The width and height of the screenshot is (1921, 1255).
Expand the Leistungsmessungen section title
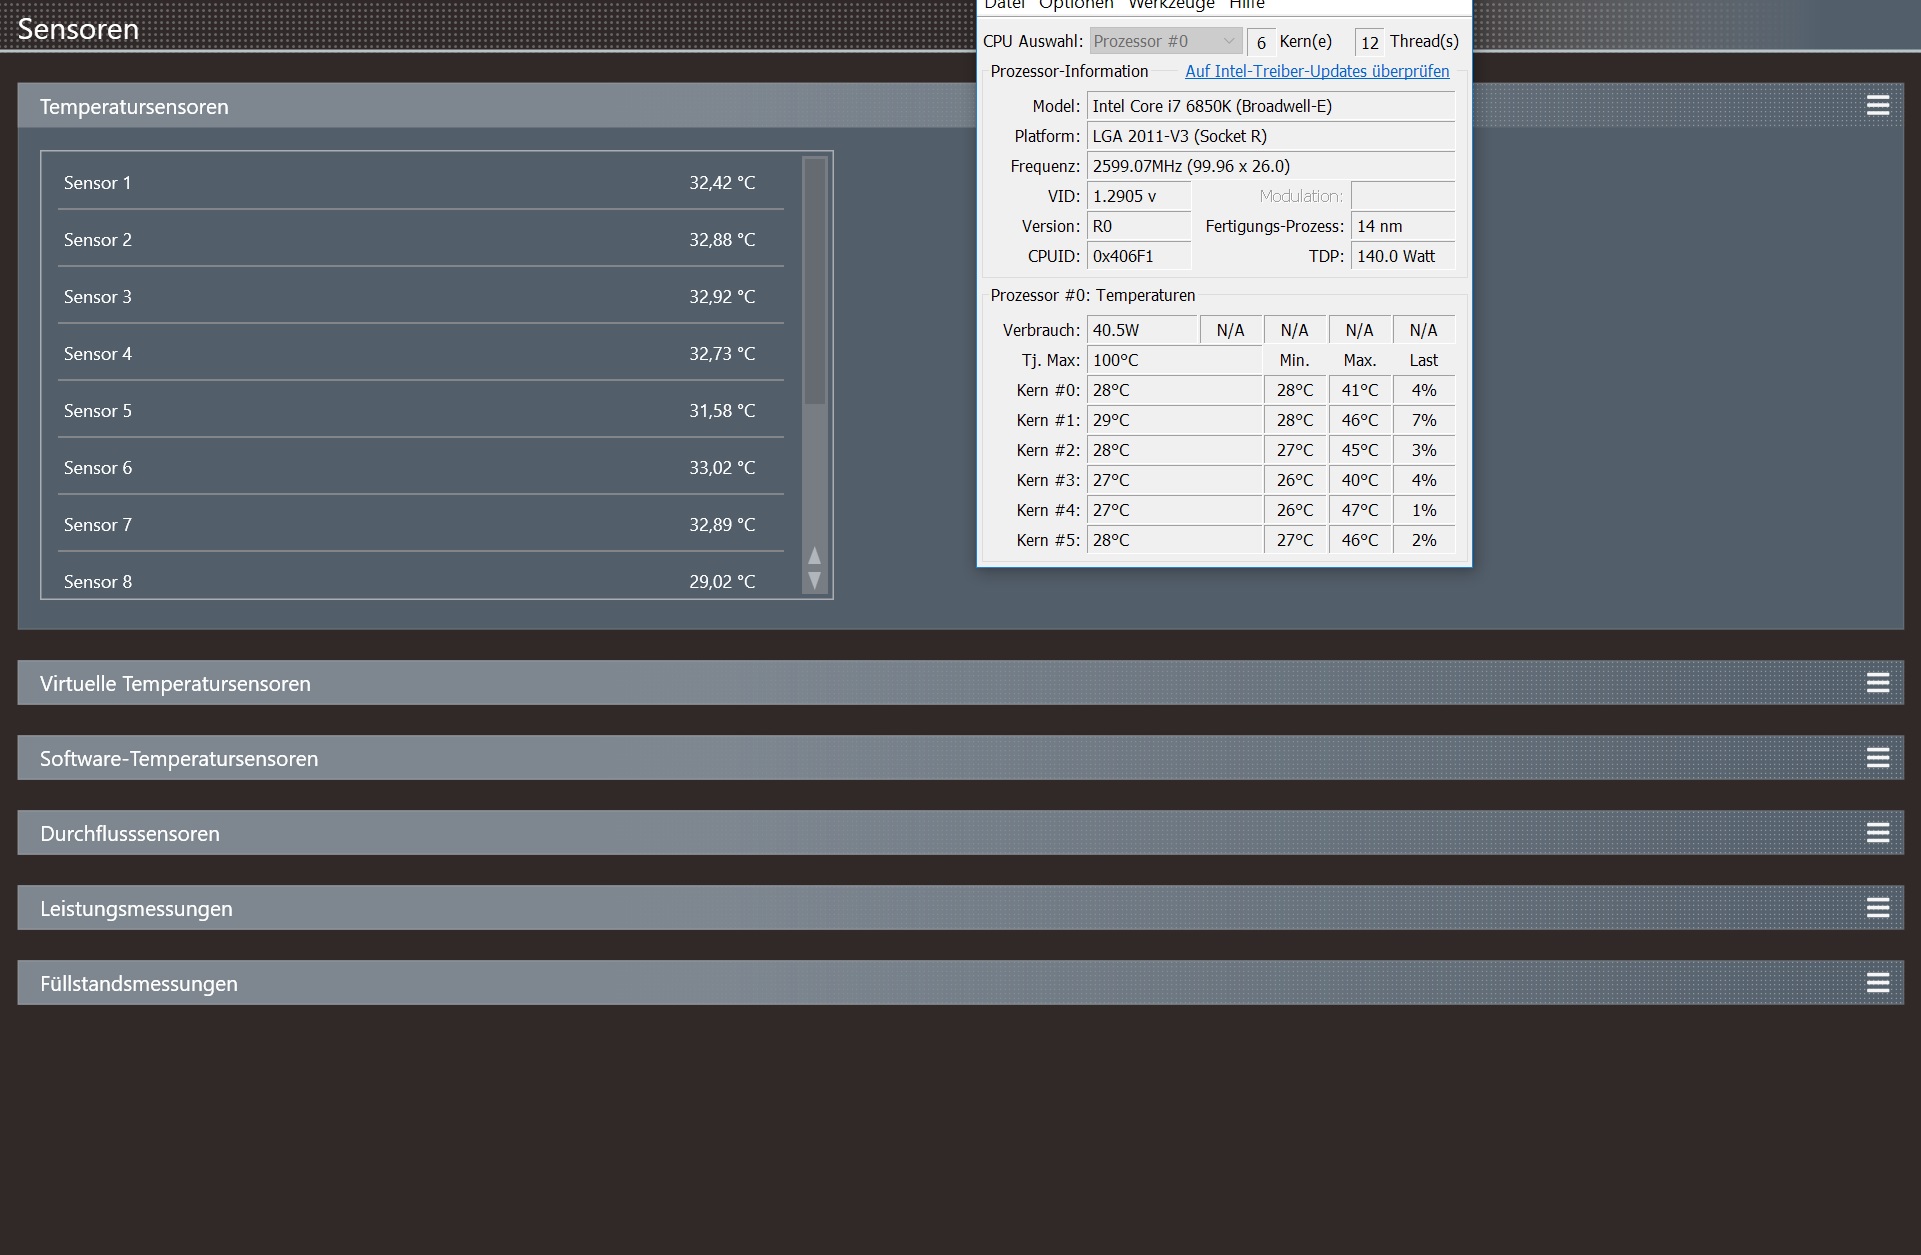(x=136, y=909)
